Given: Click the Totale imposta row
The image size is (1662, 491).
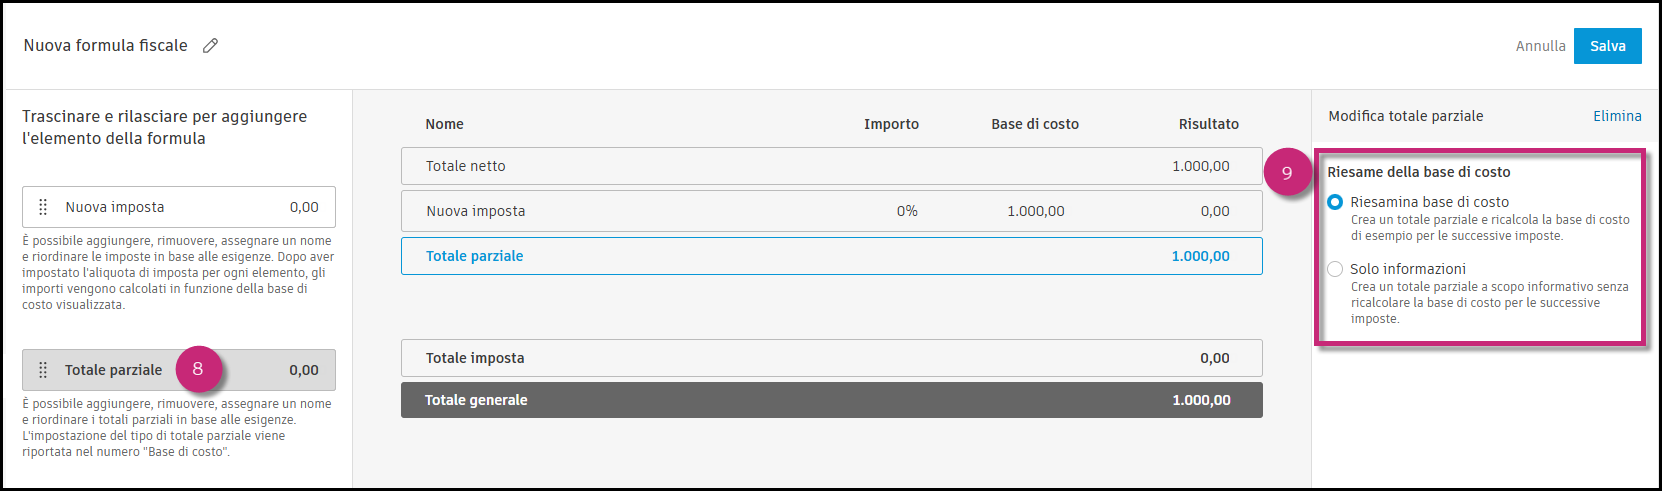Looking at the screenshot, I should coord(830,358).
